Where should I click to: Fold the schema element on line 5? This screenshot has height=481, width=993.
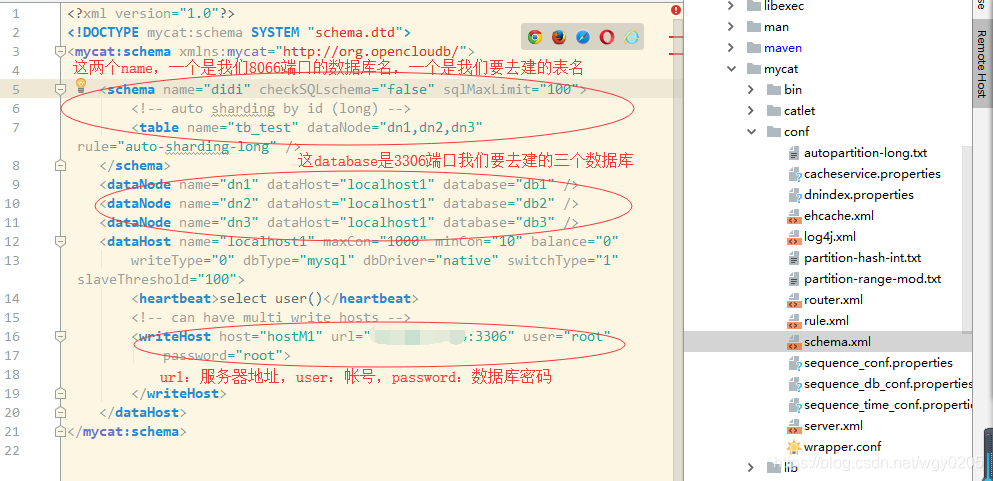coord(61,89)
